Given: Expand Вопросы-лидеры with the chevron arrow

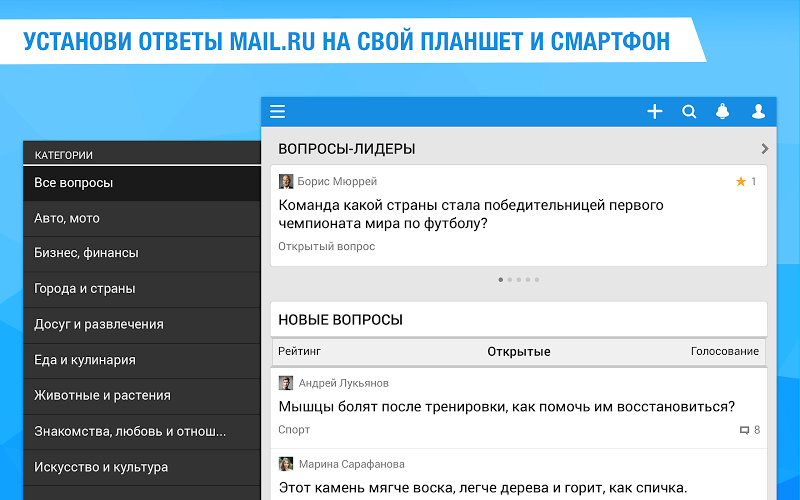Looking at the screenshot, I should point(764,148).
